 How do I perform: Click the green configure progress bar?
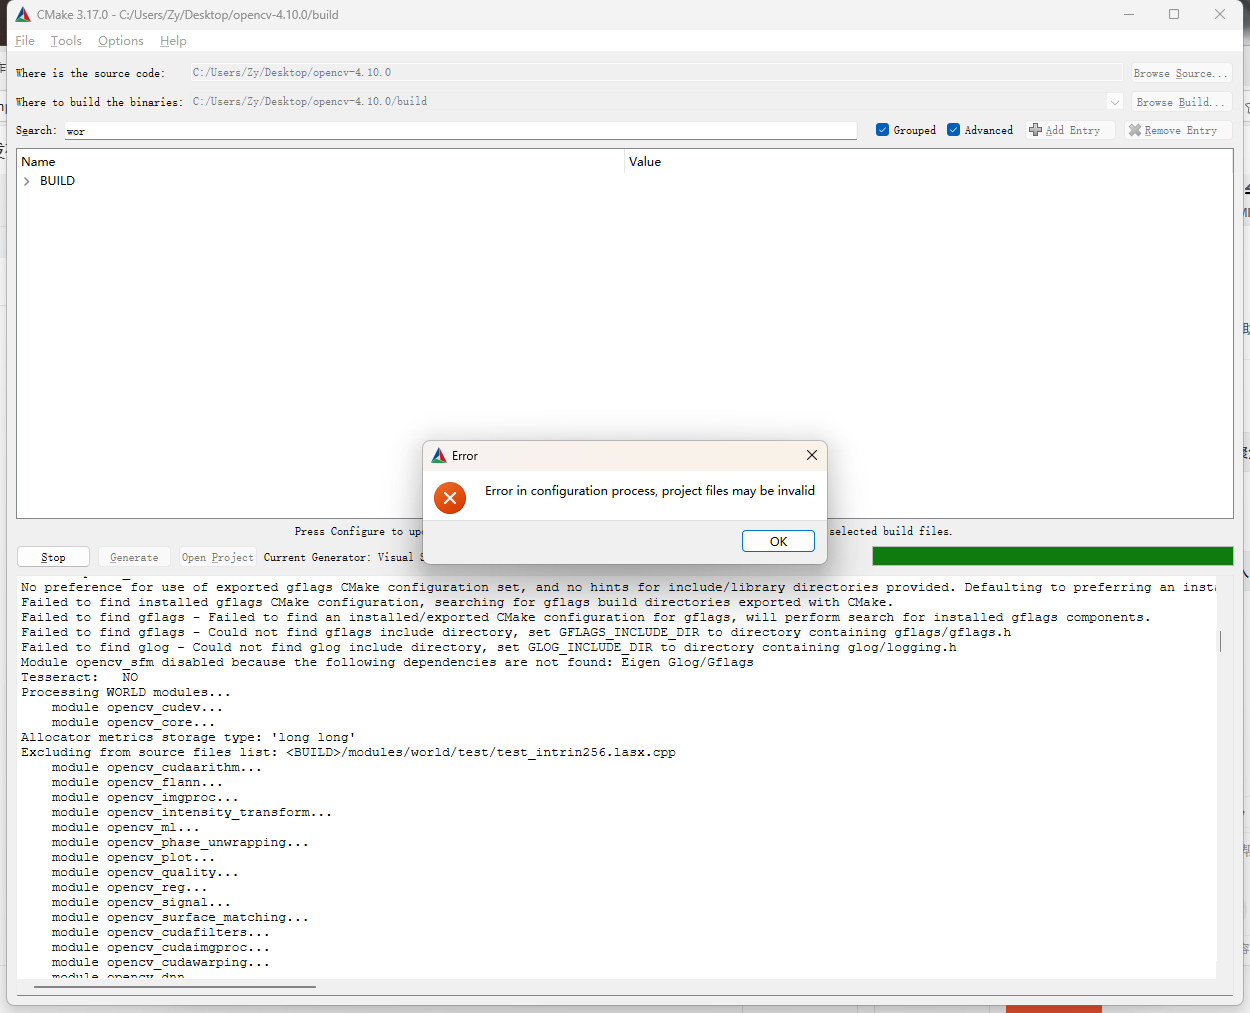pos(1052,556)
